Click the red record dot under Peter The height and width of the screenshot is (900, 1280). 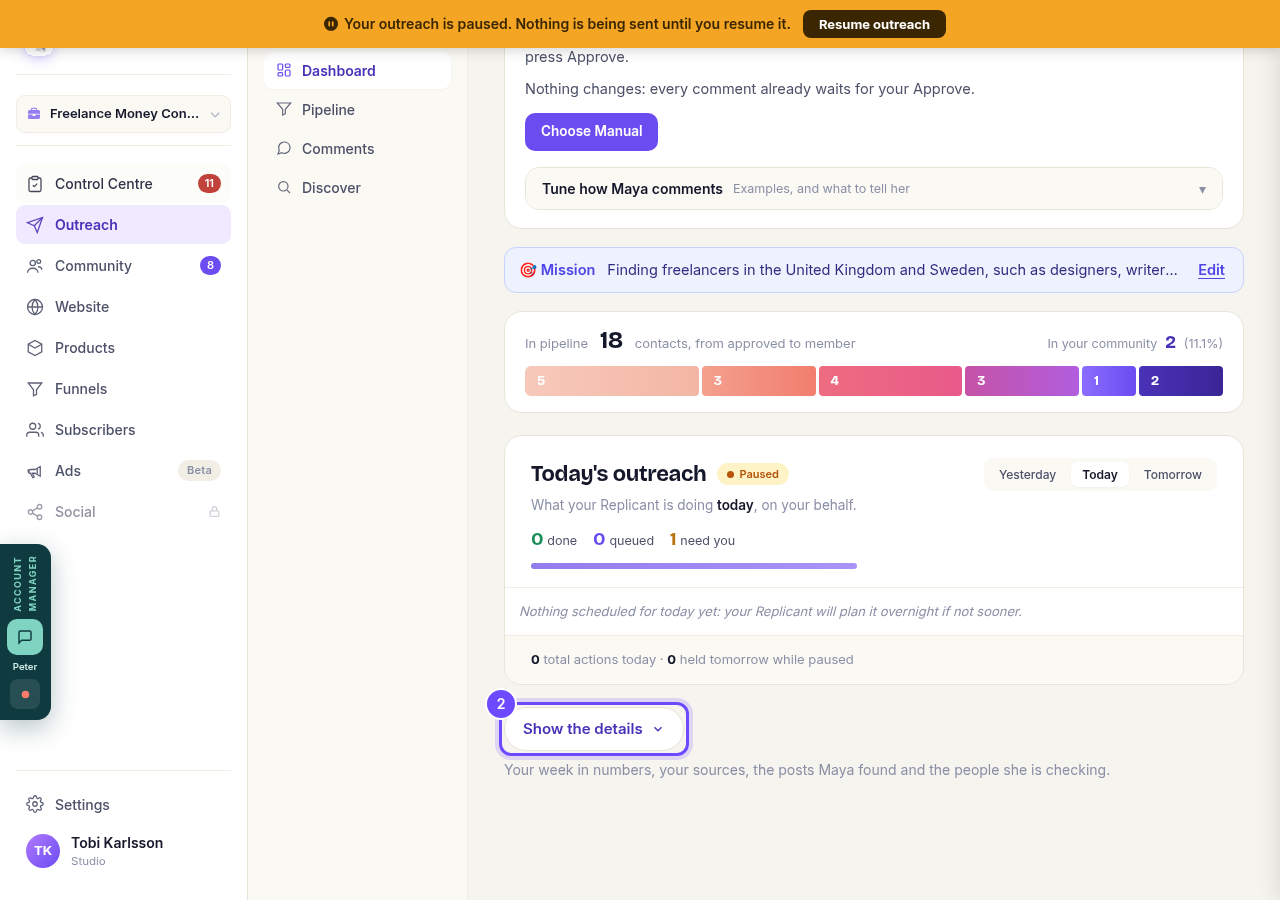pos(25,694)
